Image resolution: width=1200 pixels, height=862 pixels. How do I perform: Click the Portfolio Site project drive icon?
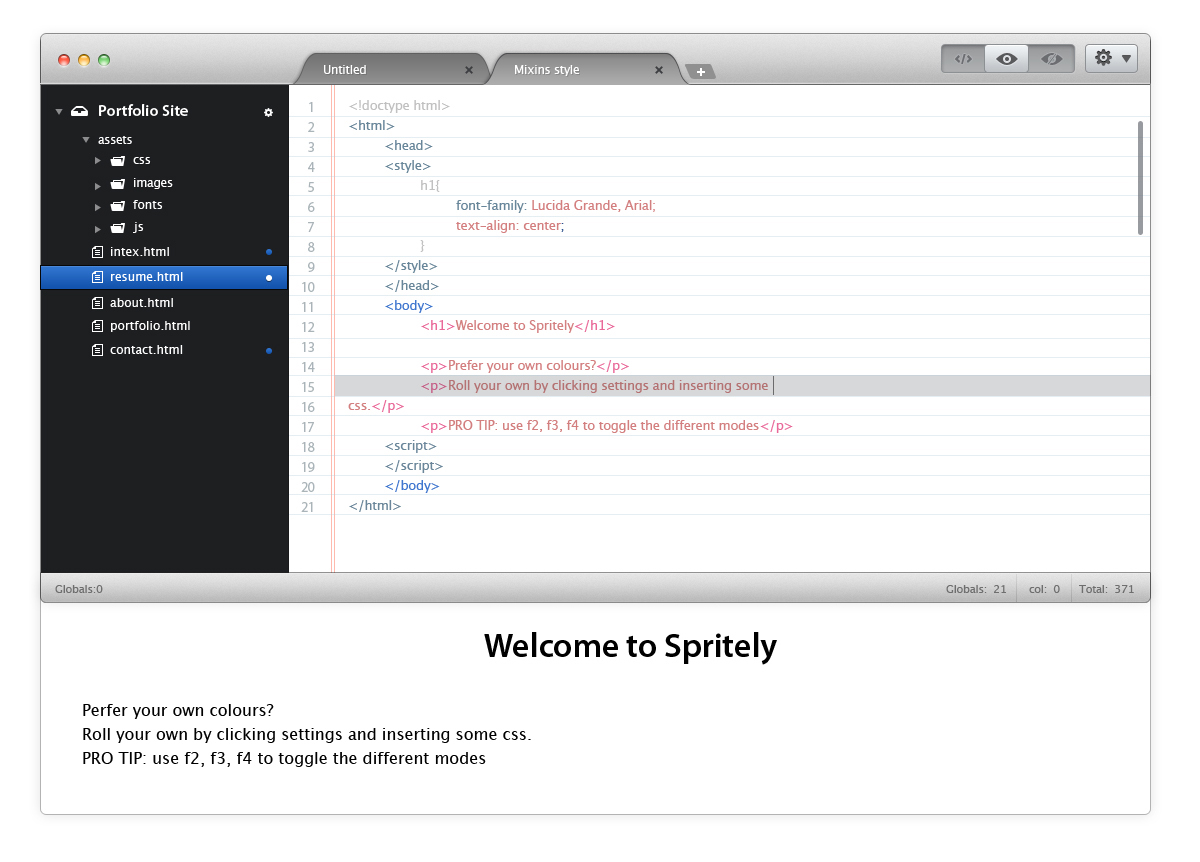pyautogui.click(x=80, y=111)
